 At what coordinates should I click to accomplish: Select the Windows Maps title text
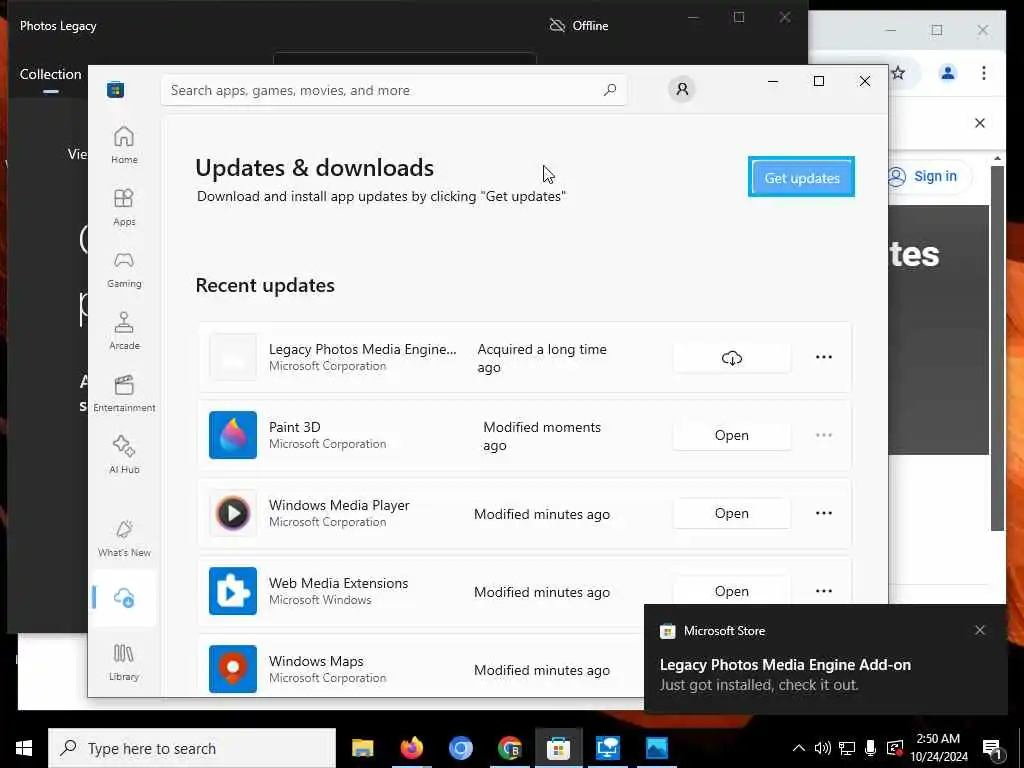[316, 662]
